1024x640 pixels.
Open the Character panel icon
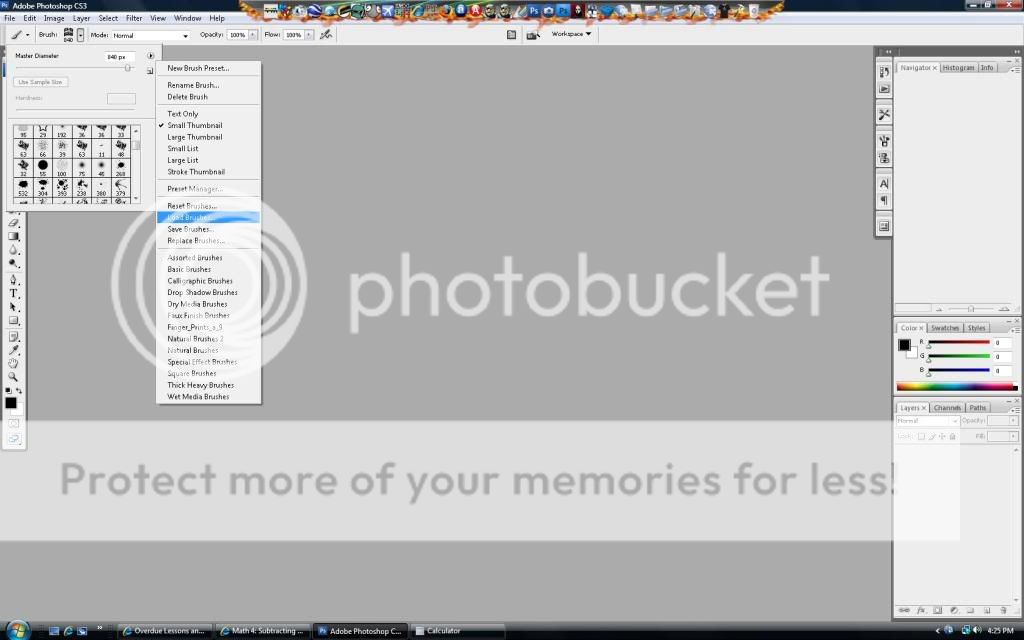point(884,184)
